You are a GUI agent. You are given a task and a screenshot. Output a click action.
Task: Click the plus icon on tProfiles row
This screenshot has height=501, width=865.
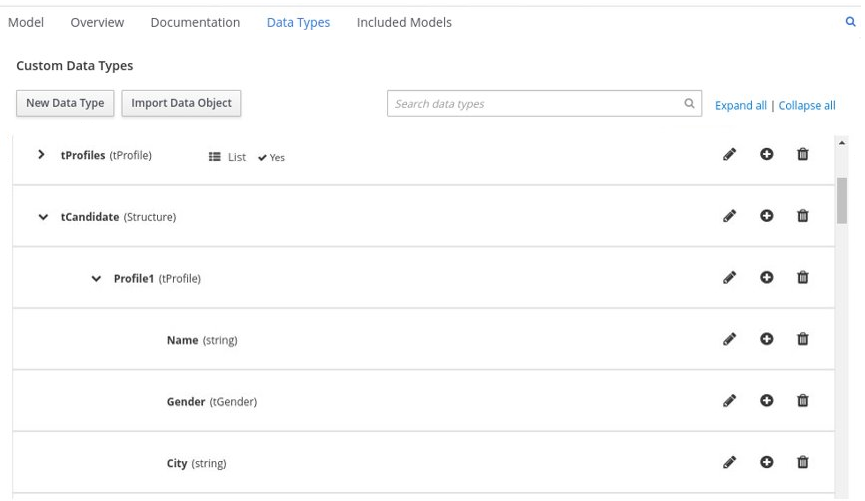[767, 155]
